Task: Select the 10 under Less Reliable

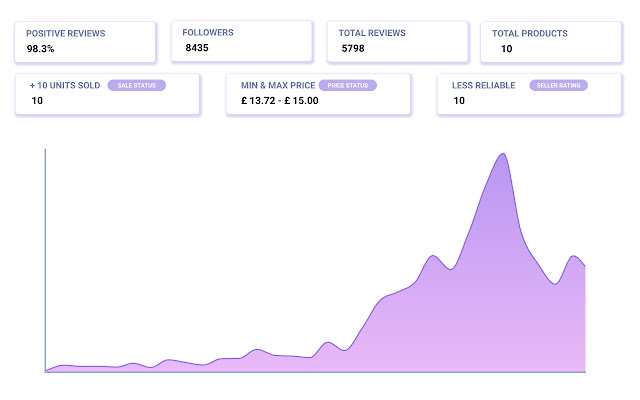Action: click(459, 100)
